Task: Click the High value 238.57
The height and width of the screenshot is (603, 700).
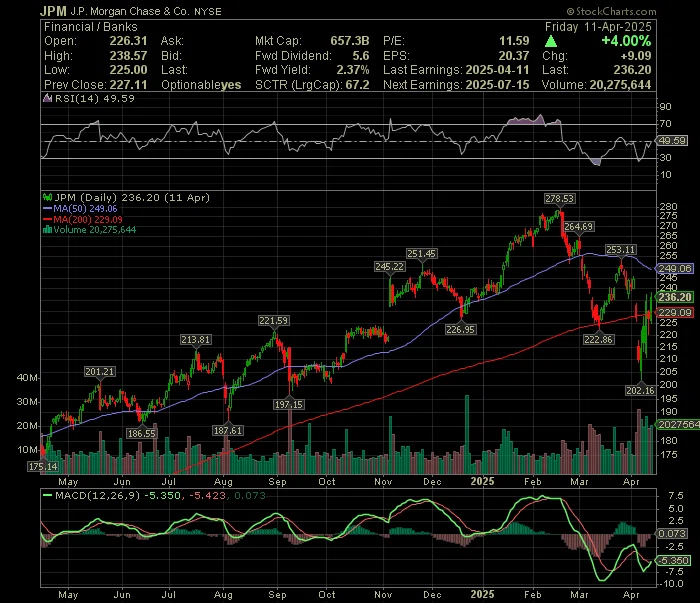Action: tap(128, 56)
